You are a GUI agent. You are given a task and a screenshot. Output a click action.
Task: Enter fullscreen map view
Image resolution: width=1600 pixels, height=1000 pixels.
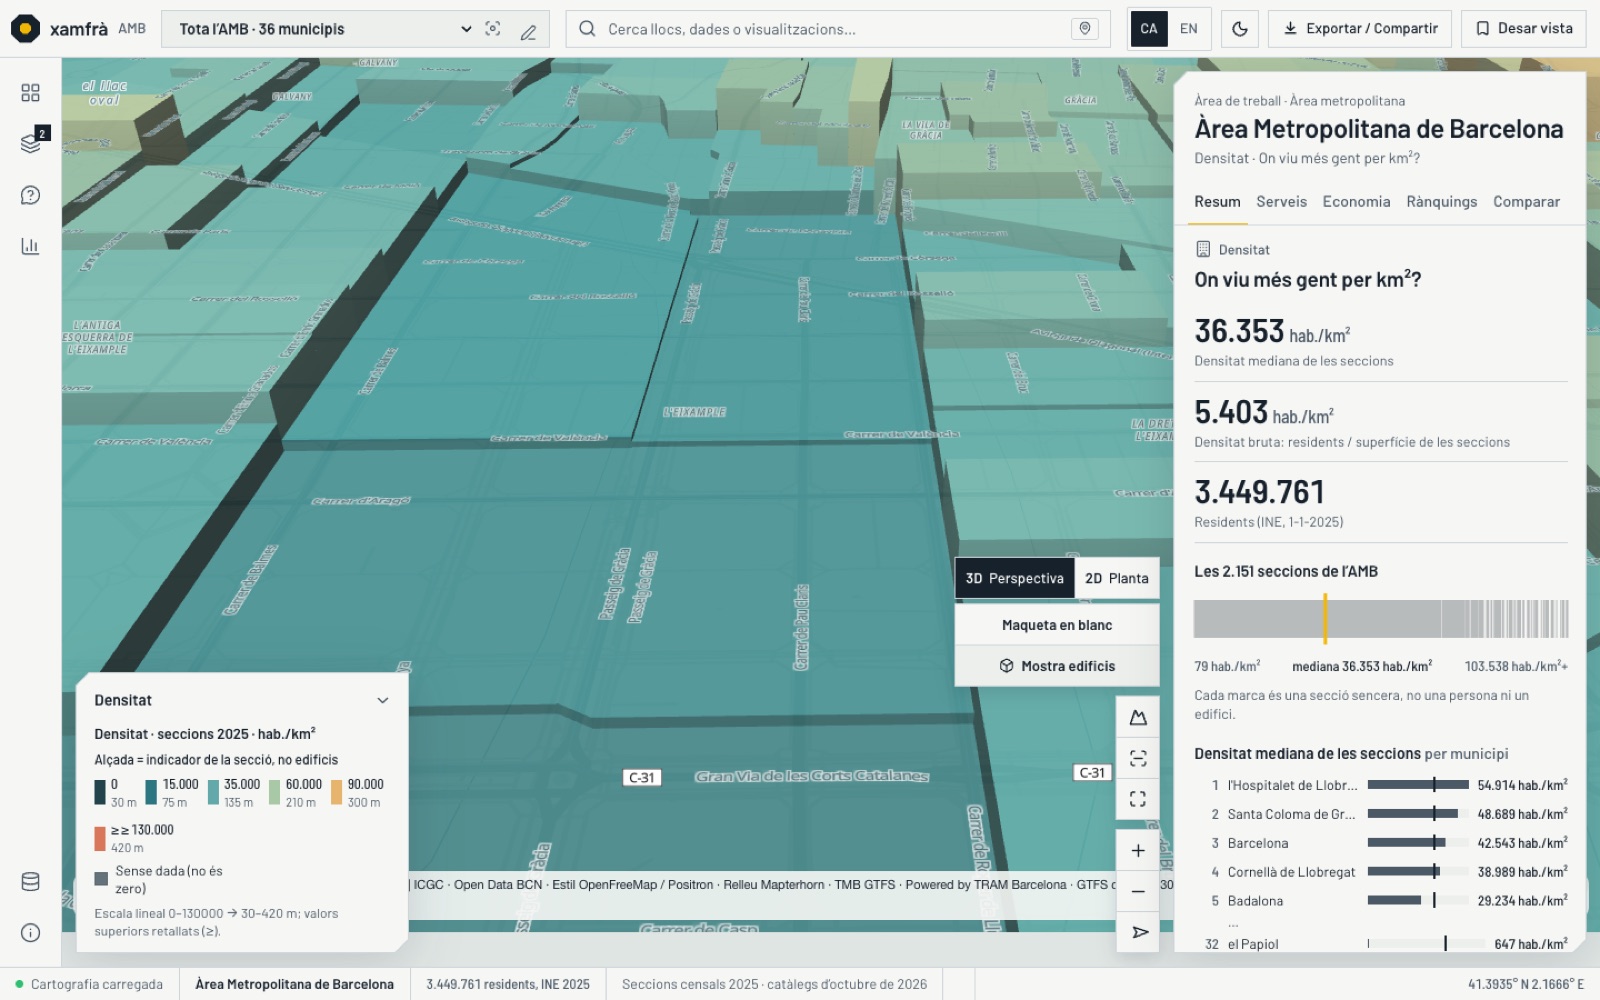coord(1138,799)
